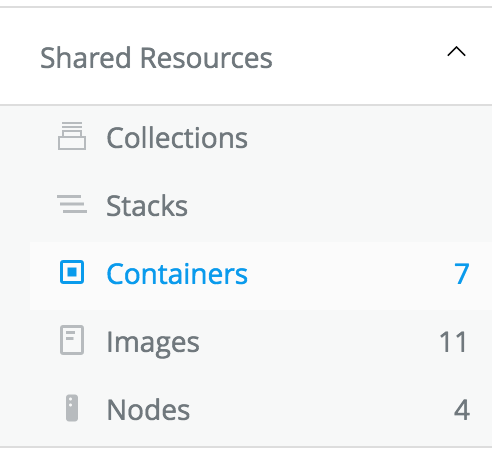Collapse the Shared Resources section with chevron
This screenshot has height=450, width=492.
click(x=456, y=52)
